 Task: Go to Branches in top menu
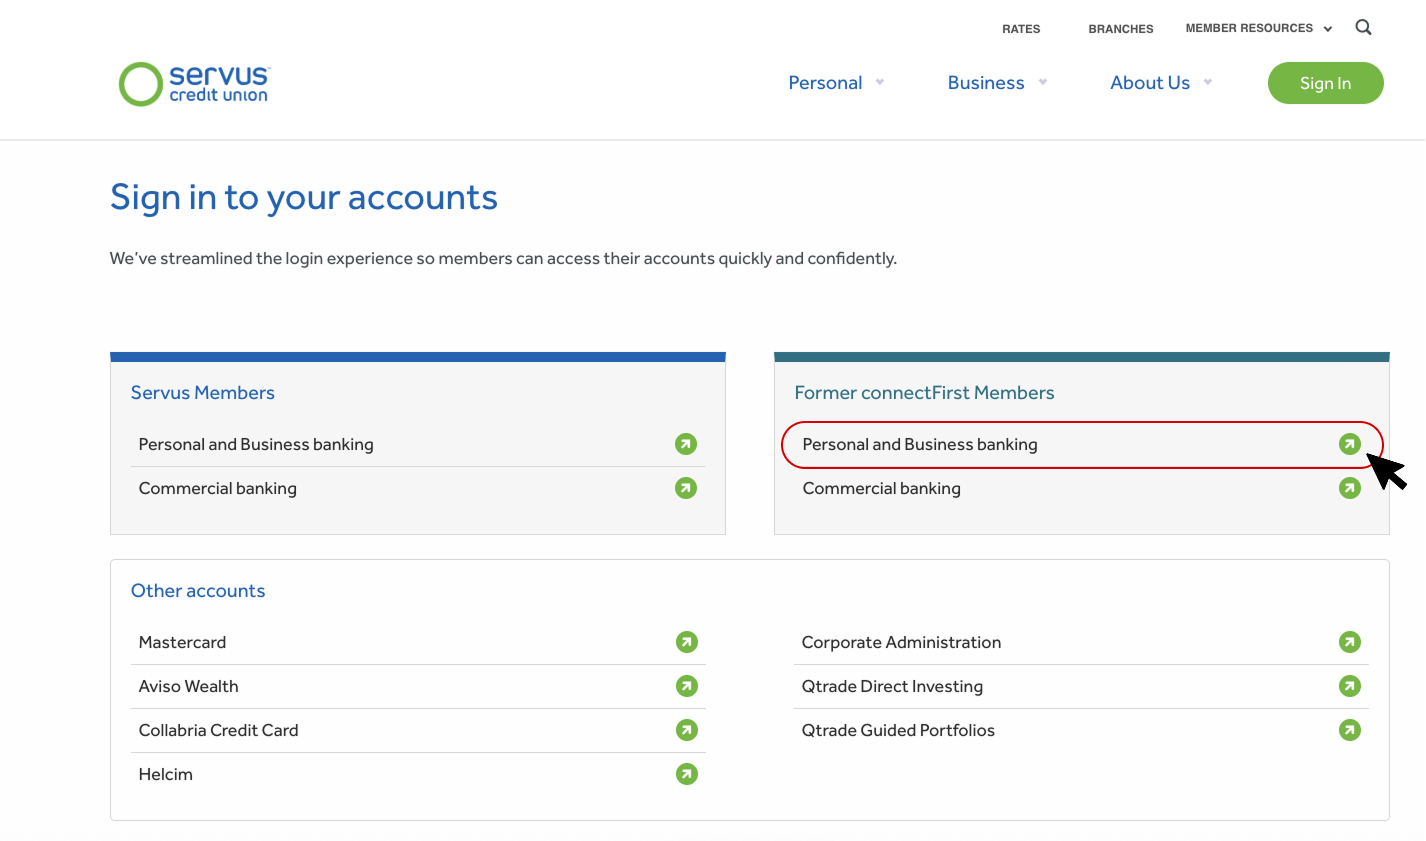(1120, 29)
